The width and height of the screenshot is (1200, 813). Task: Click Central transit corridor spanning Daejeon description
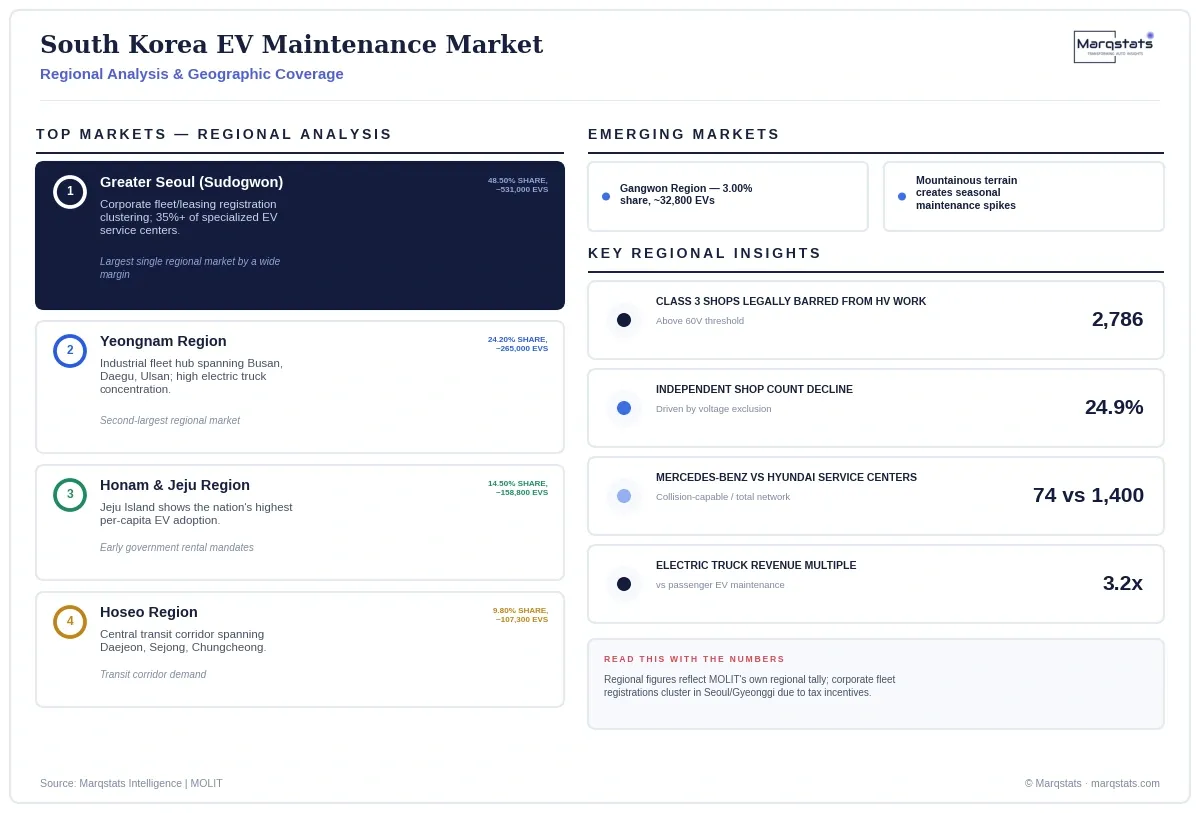(x=183, y=641)
